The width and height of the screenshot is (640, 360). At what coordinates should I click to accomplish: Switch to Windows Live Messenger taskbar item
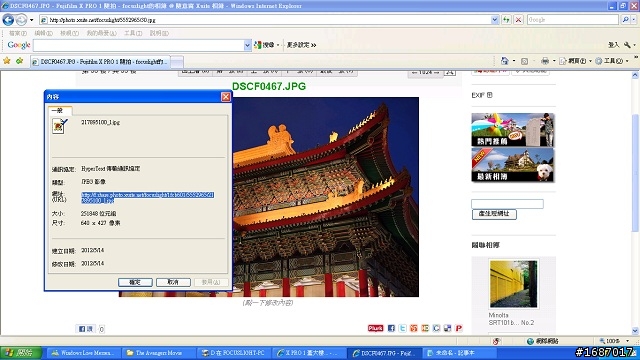coord(84,353)
